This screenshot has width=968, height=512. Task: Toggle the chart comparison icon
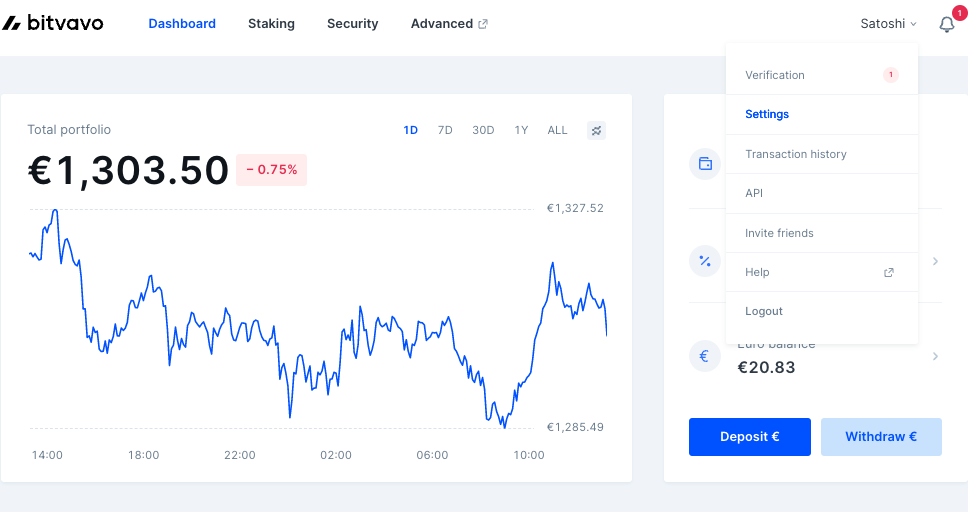click(596, 130)
